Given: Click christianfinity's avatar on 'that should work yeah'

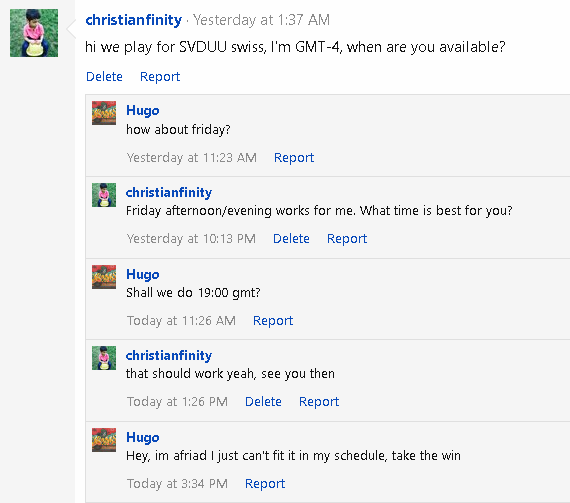Looking at the screenshot, I should tap(104, 358).
